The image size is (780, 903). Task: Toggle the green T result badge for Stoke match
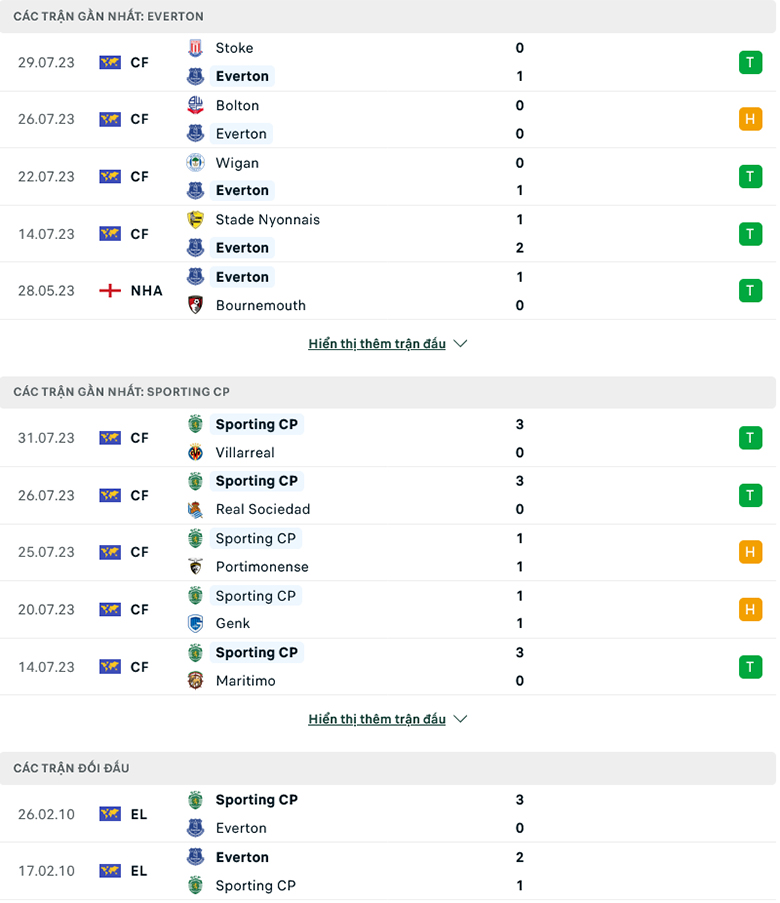[x=750, y=62]
